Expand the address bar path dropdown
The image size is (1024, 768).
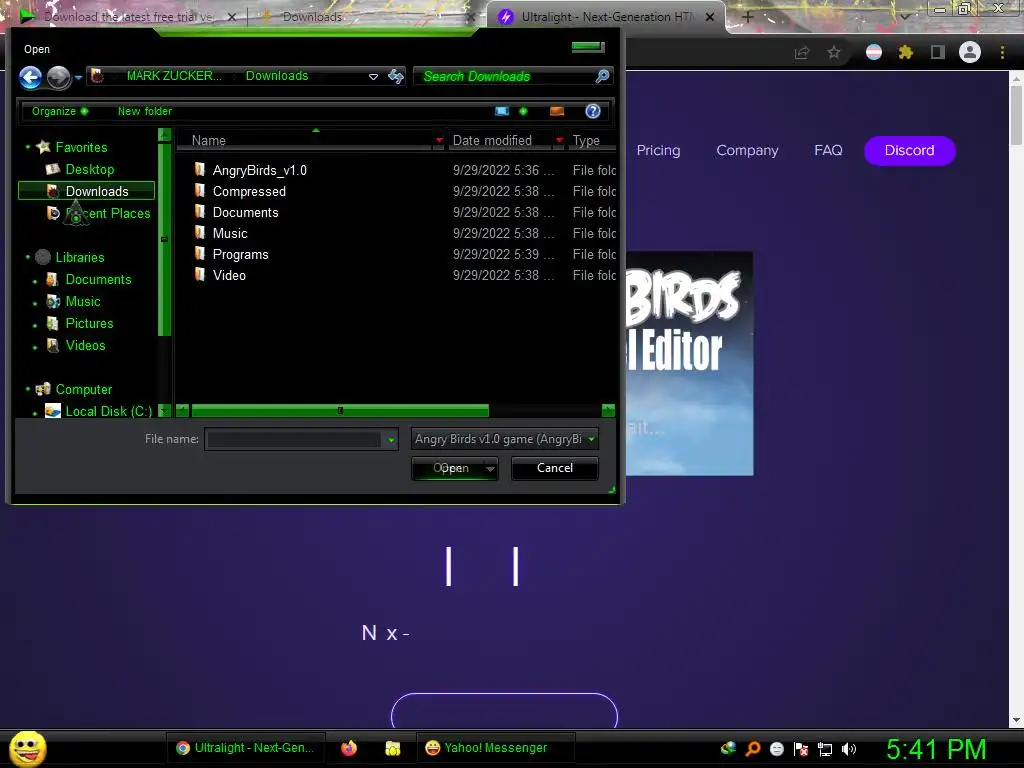373,76
